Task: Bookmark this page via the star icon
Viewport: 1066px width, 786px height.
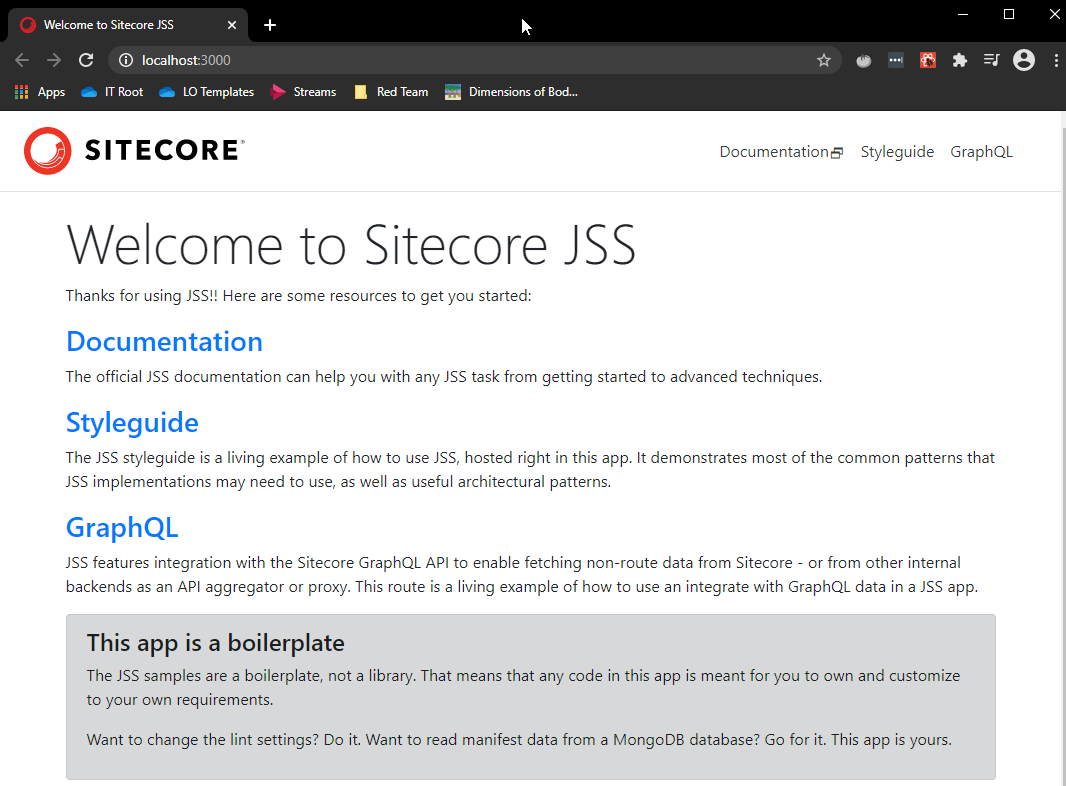Action: pos(824,60)
